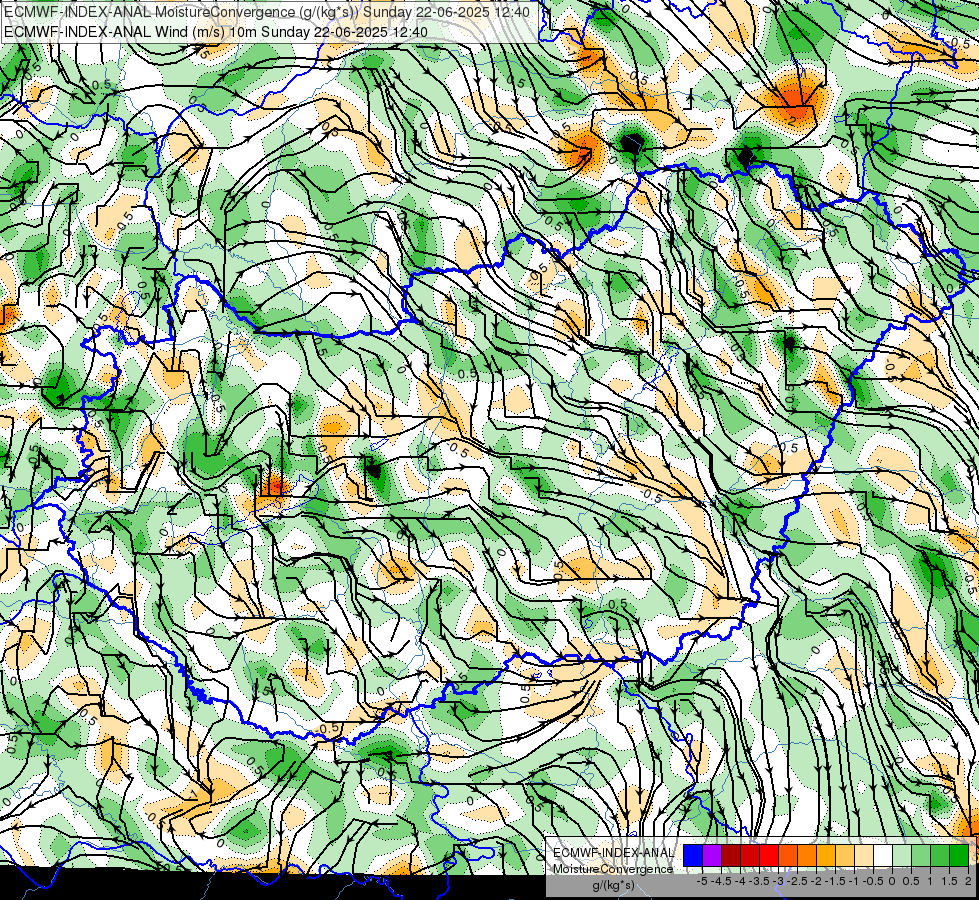Click the palest green swatch between 0 and 0.5

click(x=902, y=856)
